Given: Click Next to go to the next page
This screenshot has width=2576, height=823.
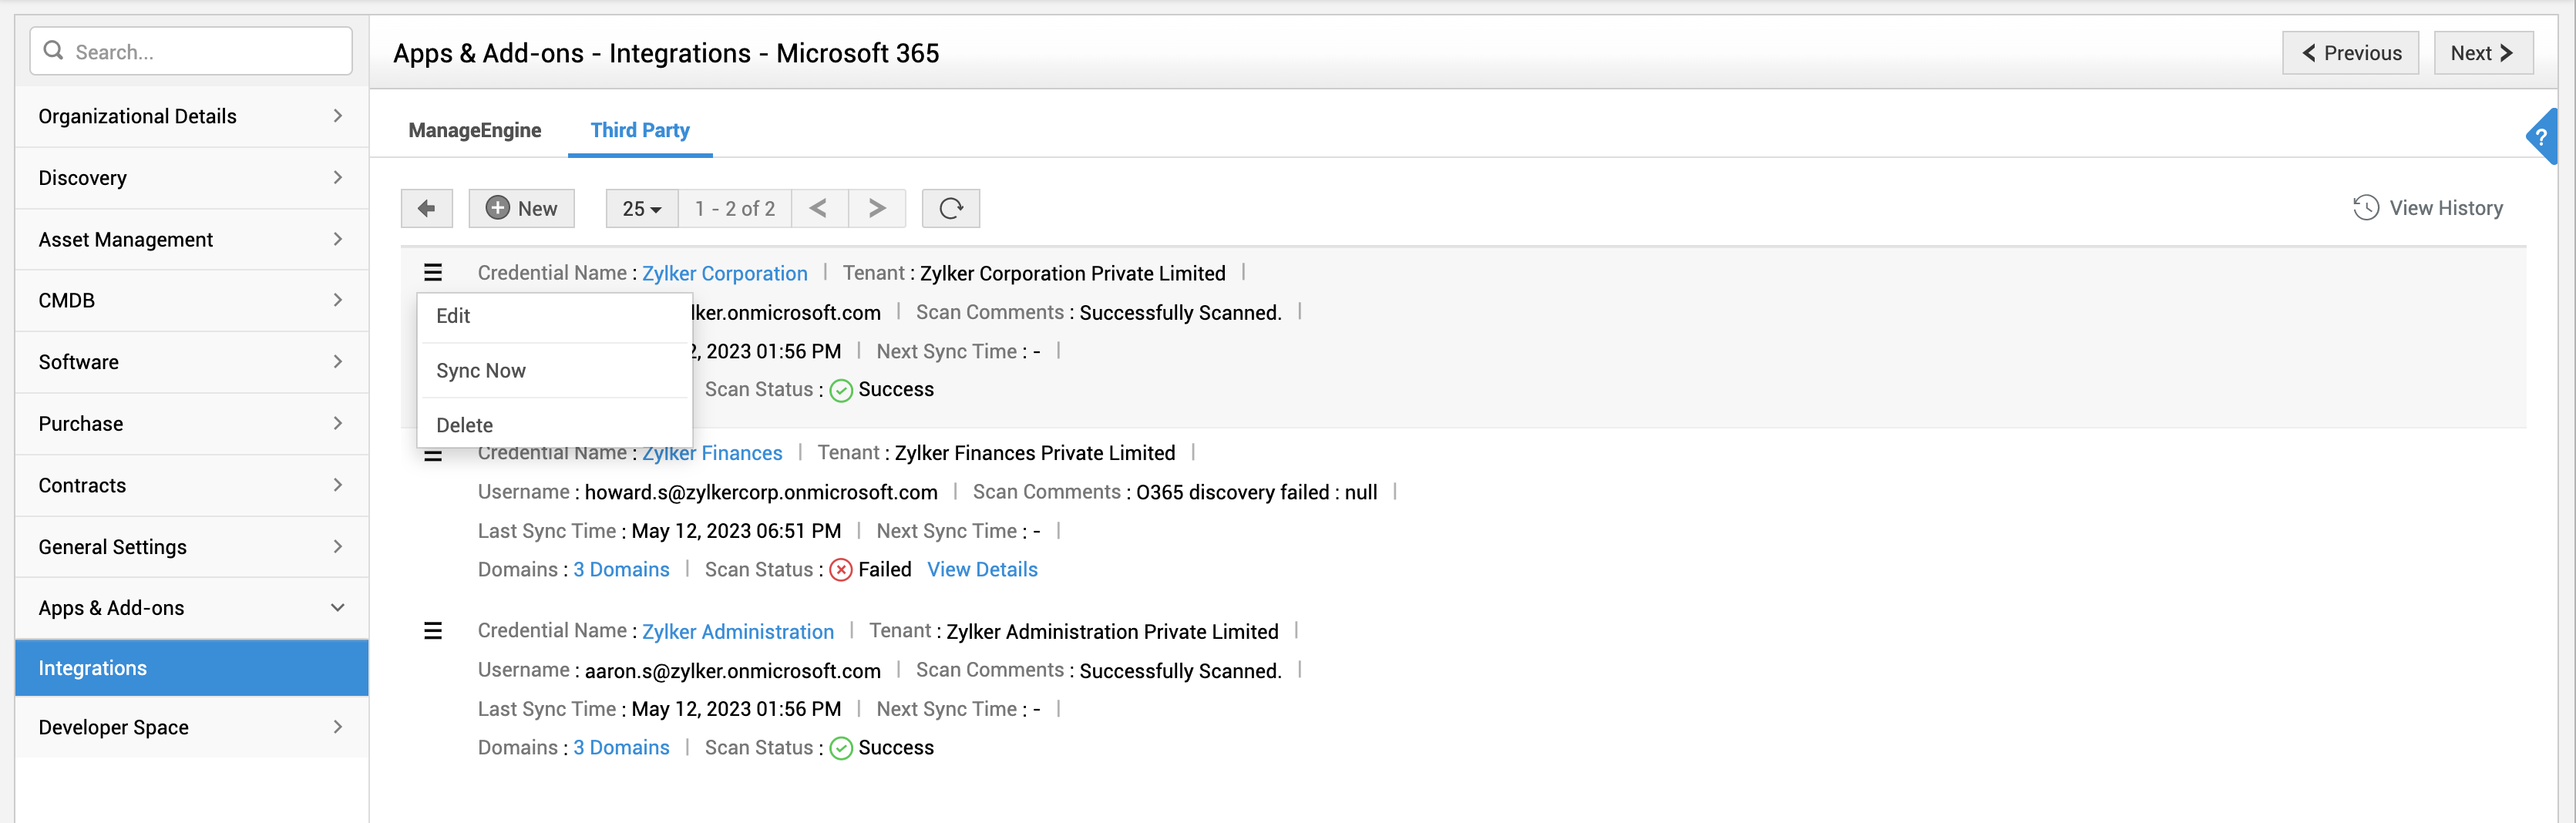Looking at the screenshot, I should (2483, 52).
